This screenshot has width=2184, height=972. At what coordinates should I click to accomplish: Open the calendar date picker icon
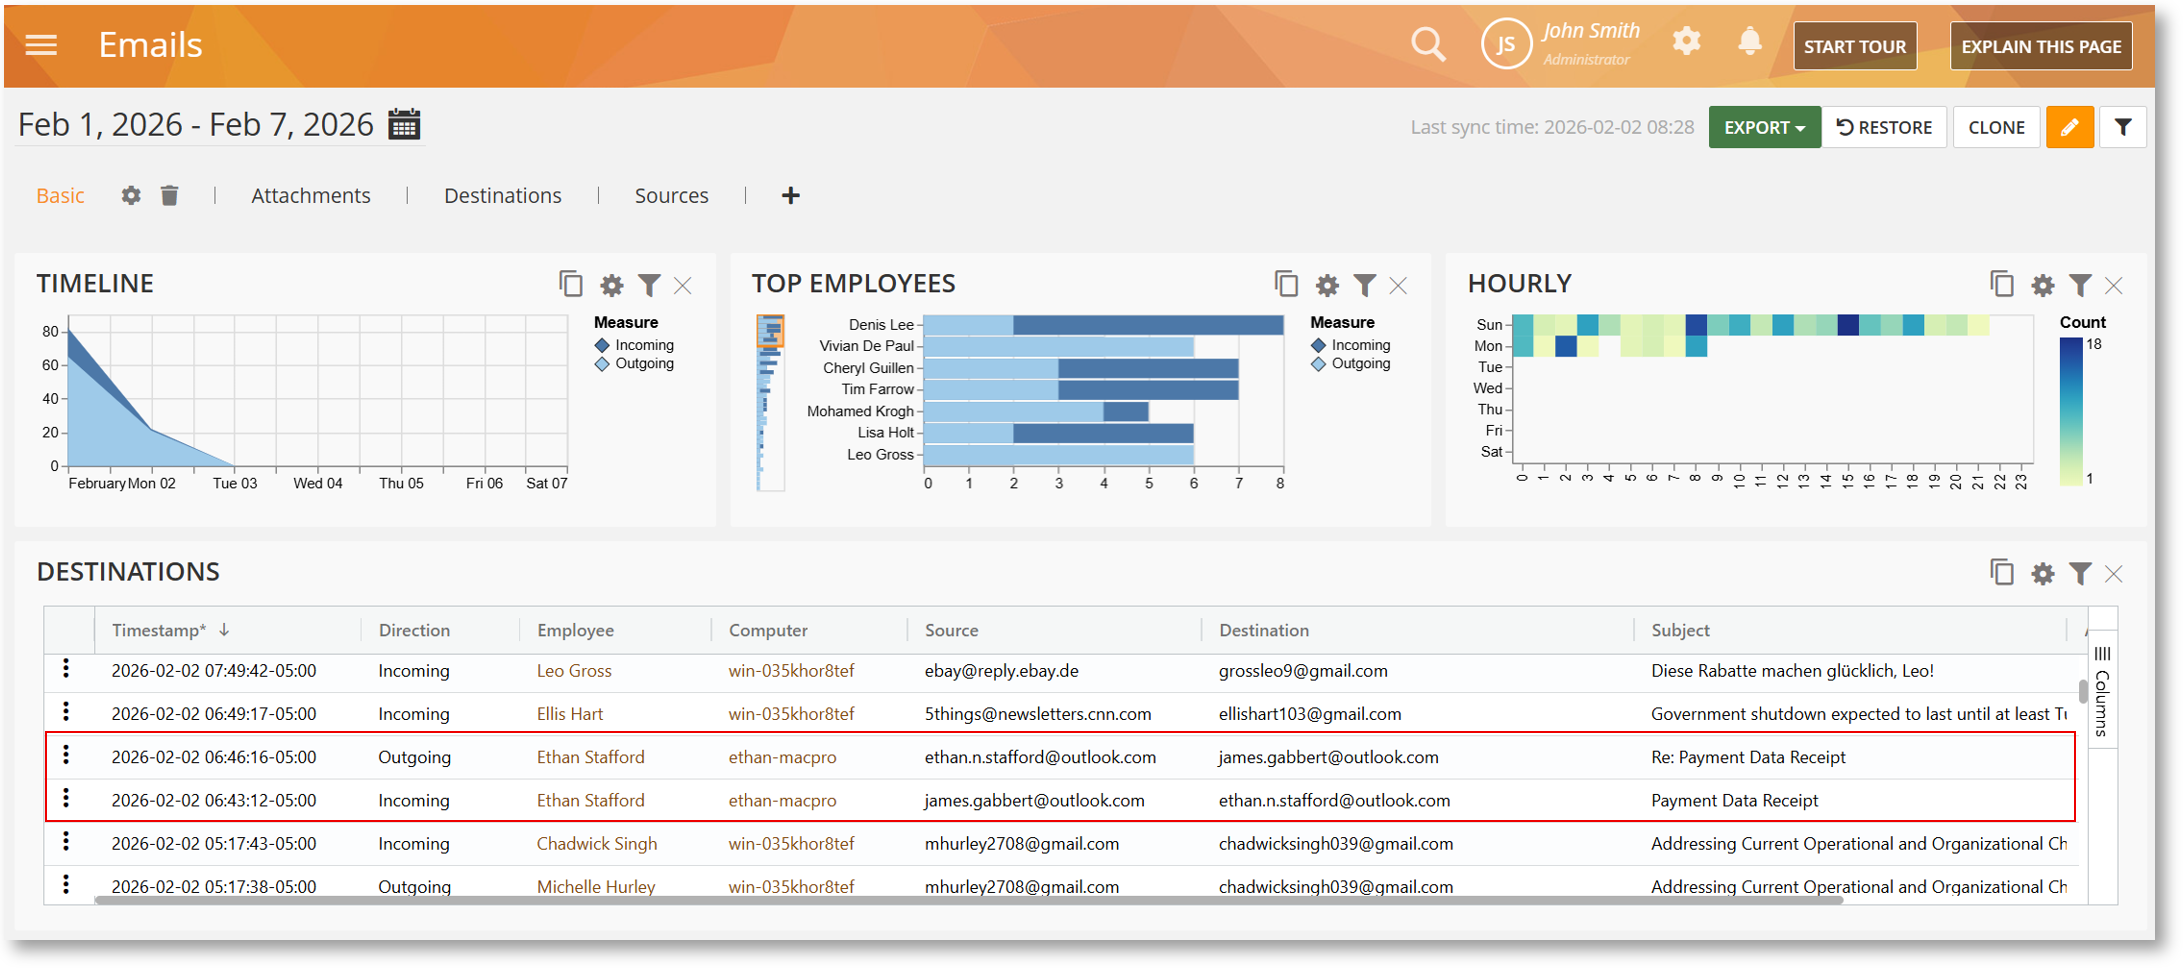click(x=404, y=125)
